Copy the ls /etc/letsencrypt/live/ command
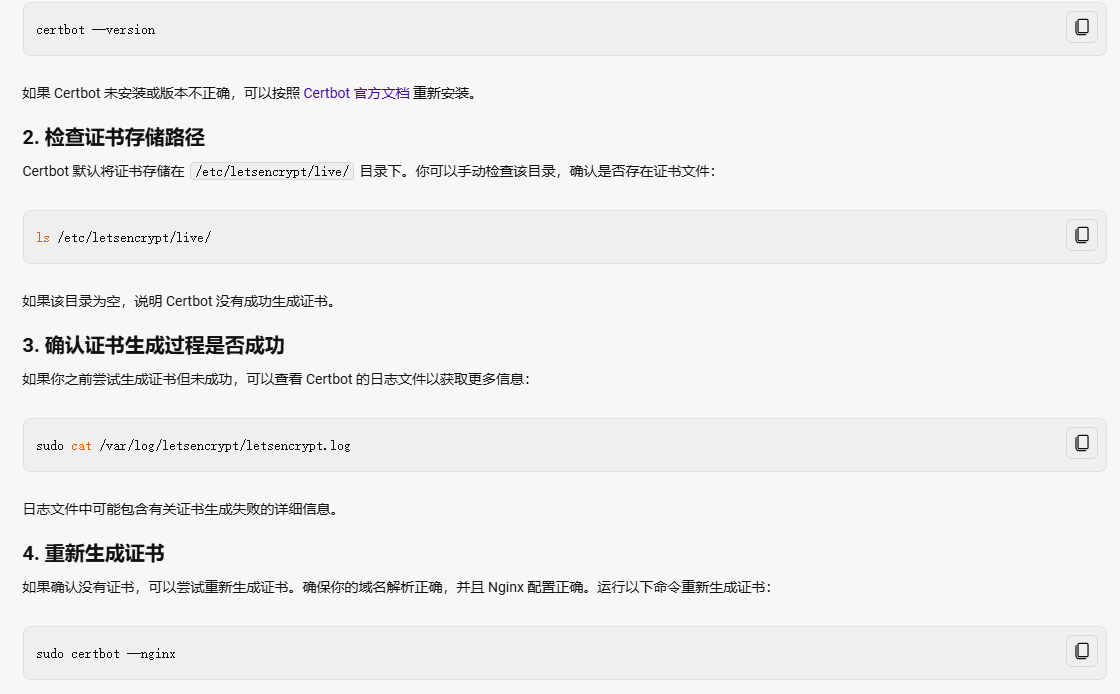 click(x=1081, y=235)
